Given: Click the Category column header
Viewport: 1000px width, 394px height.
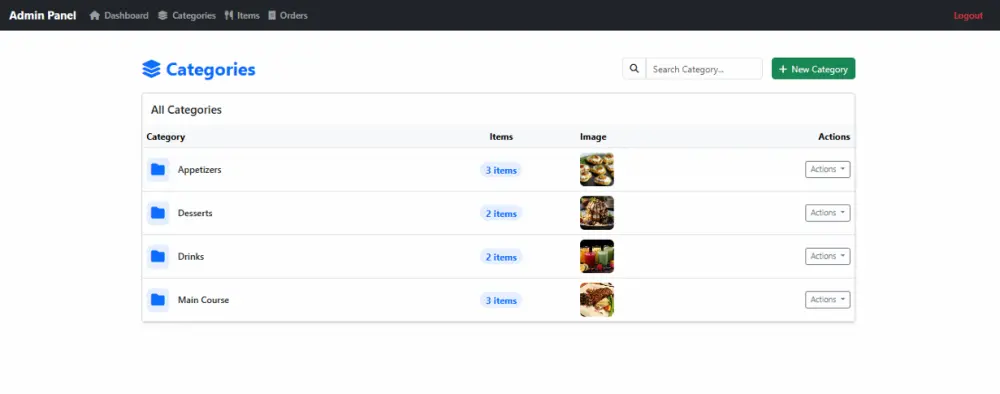Looking at the screenshot, I should (x=166, y=136).
